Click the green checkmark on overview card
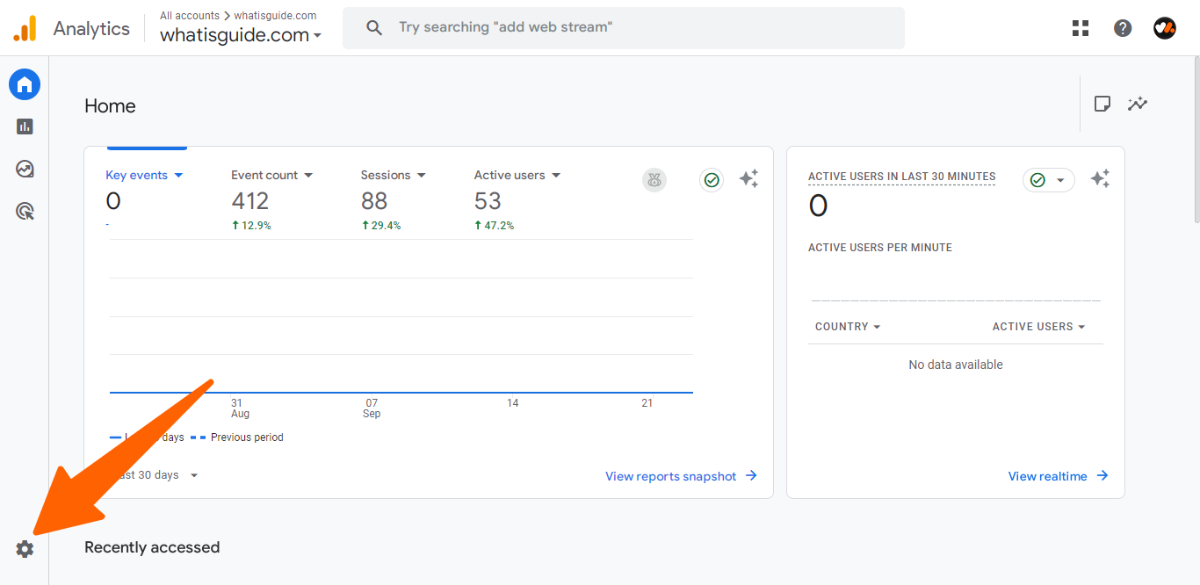Viewport: 1200px width, 585px height. click(x=711, y=180)
